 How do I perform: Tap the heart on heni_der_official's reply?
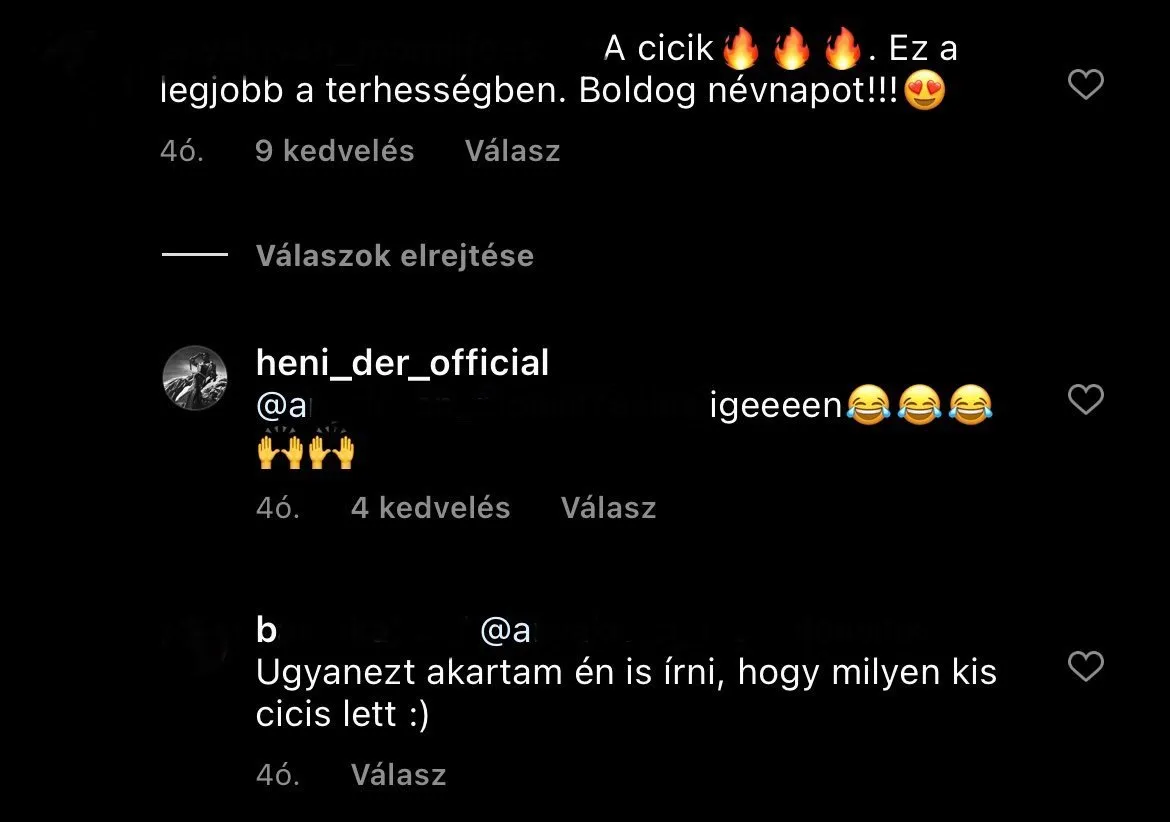[1086, 399]
